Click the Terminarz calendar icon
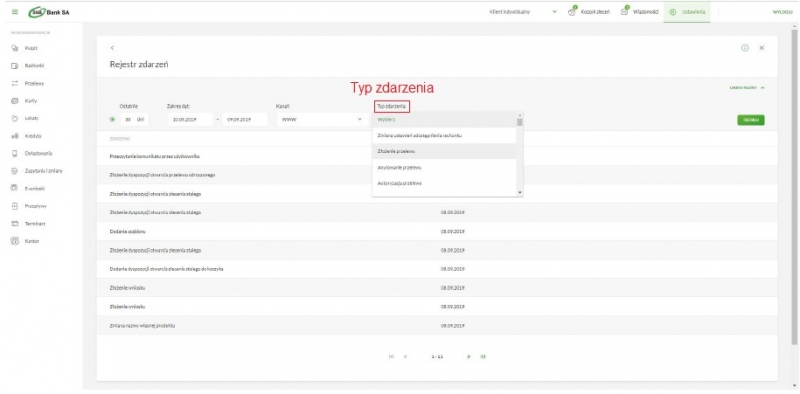The width and height of the screenshot is (800, 394). tap(14, 224)
